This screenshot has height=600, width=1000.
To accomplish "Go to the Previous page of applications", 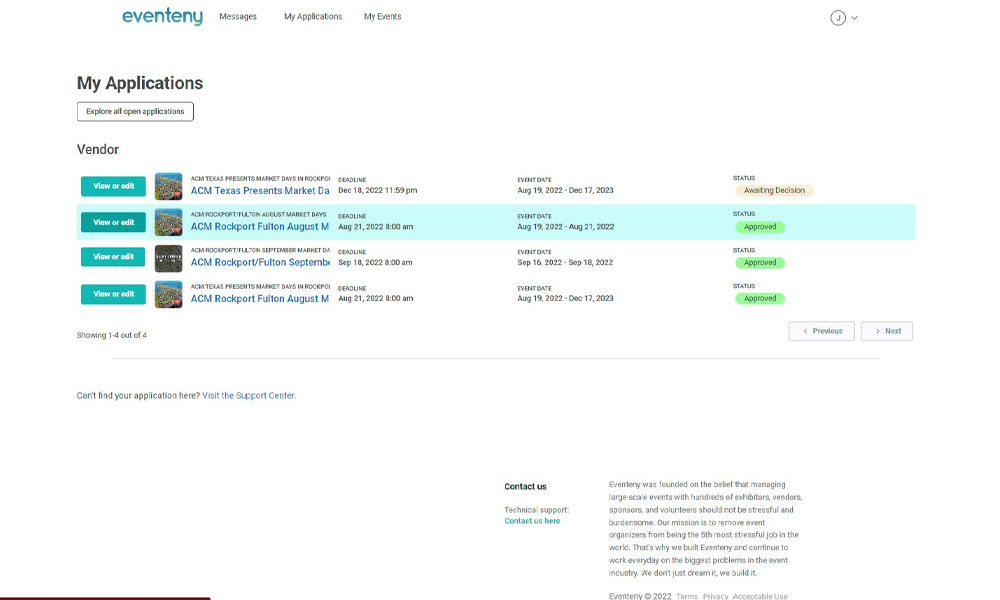I will [x=821, y=331].
